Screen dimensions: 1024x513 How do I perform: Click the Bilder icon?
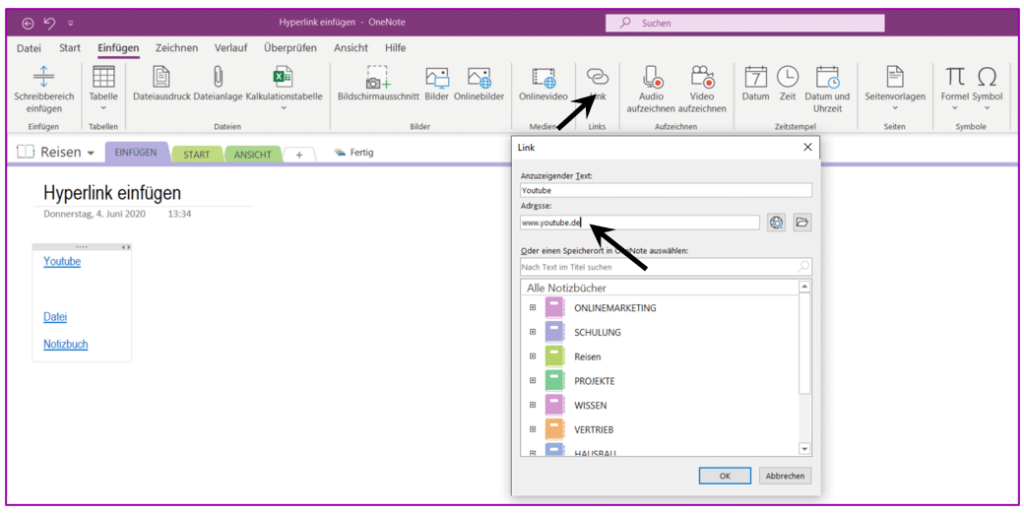point(437,77)
